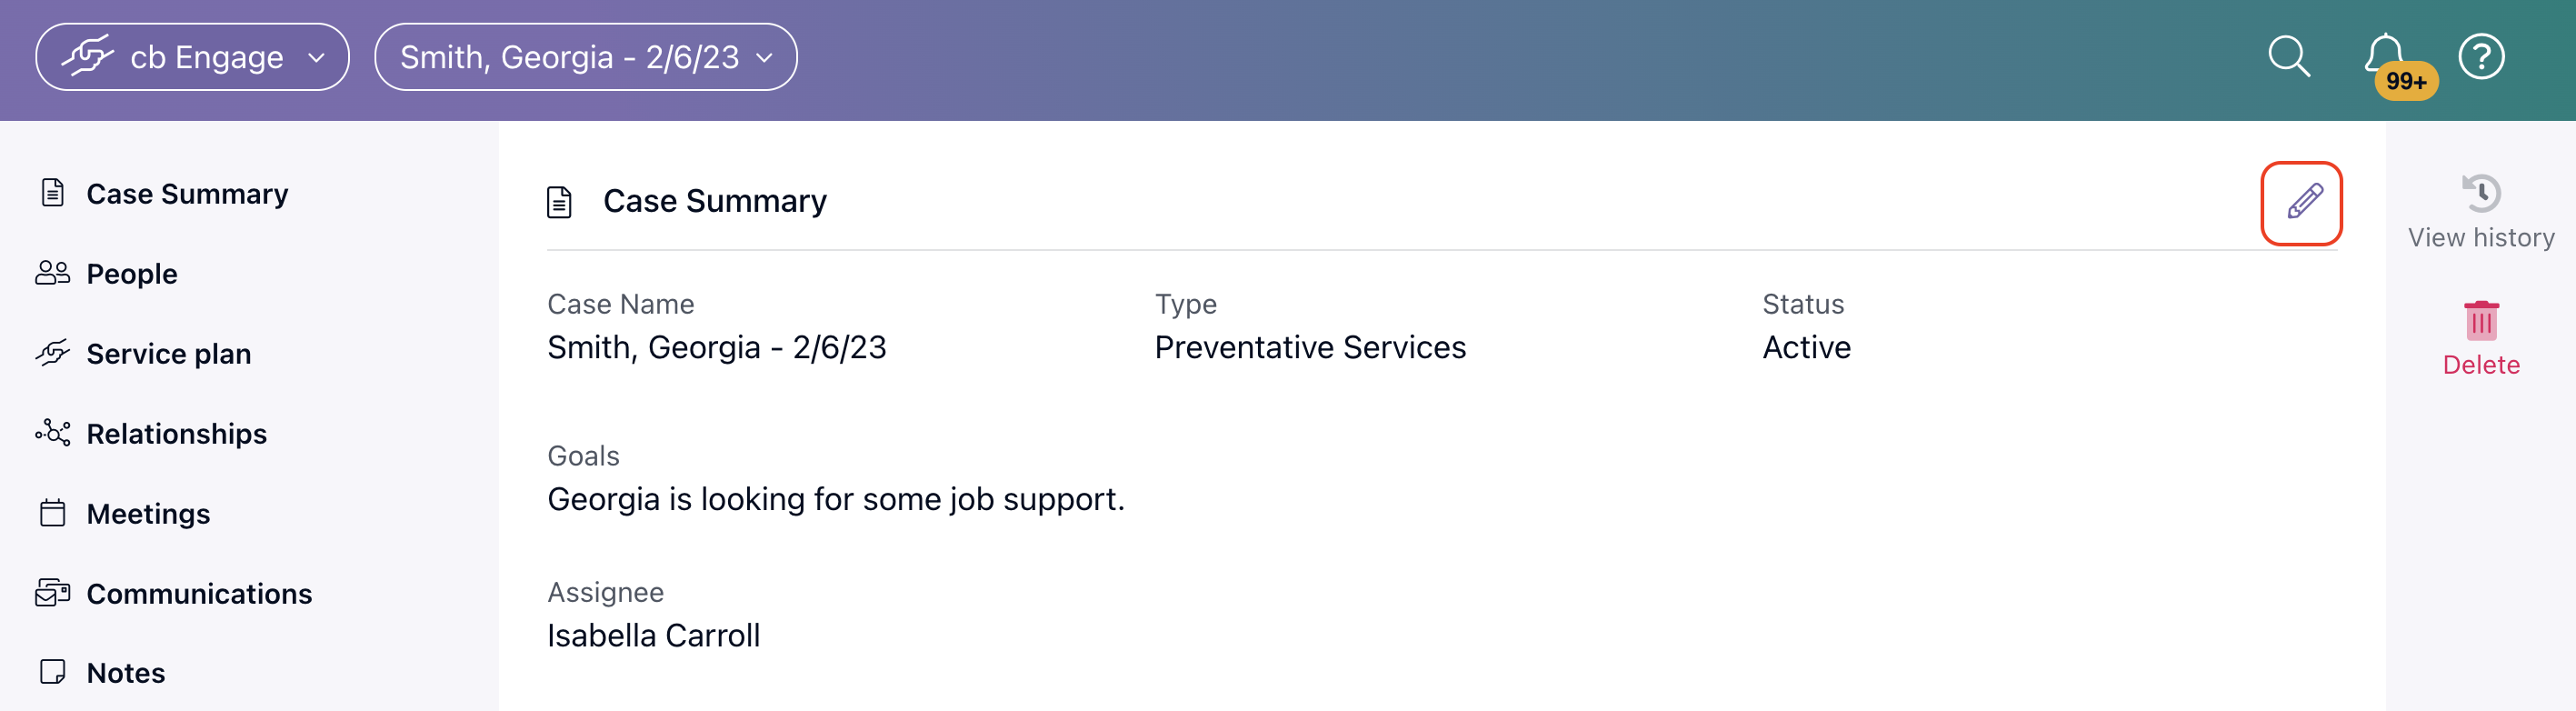Click the View history label
Image resolution: width=2576 pixels, height=711 pixels.
(x=2481, y=238)
